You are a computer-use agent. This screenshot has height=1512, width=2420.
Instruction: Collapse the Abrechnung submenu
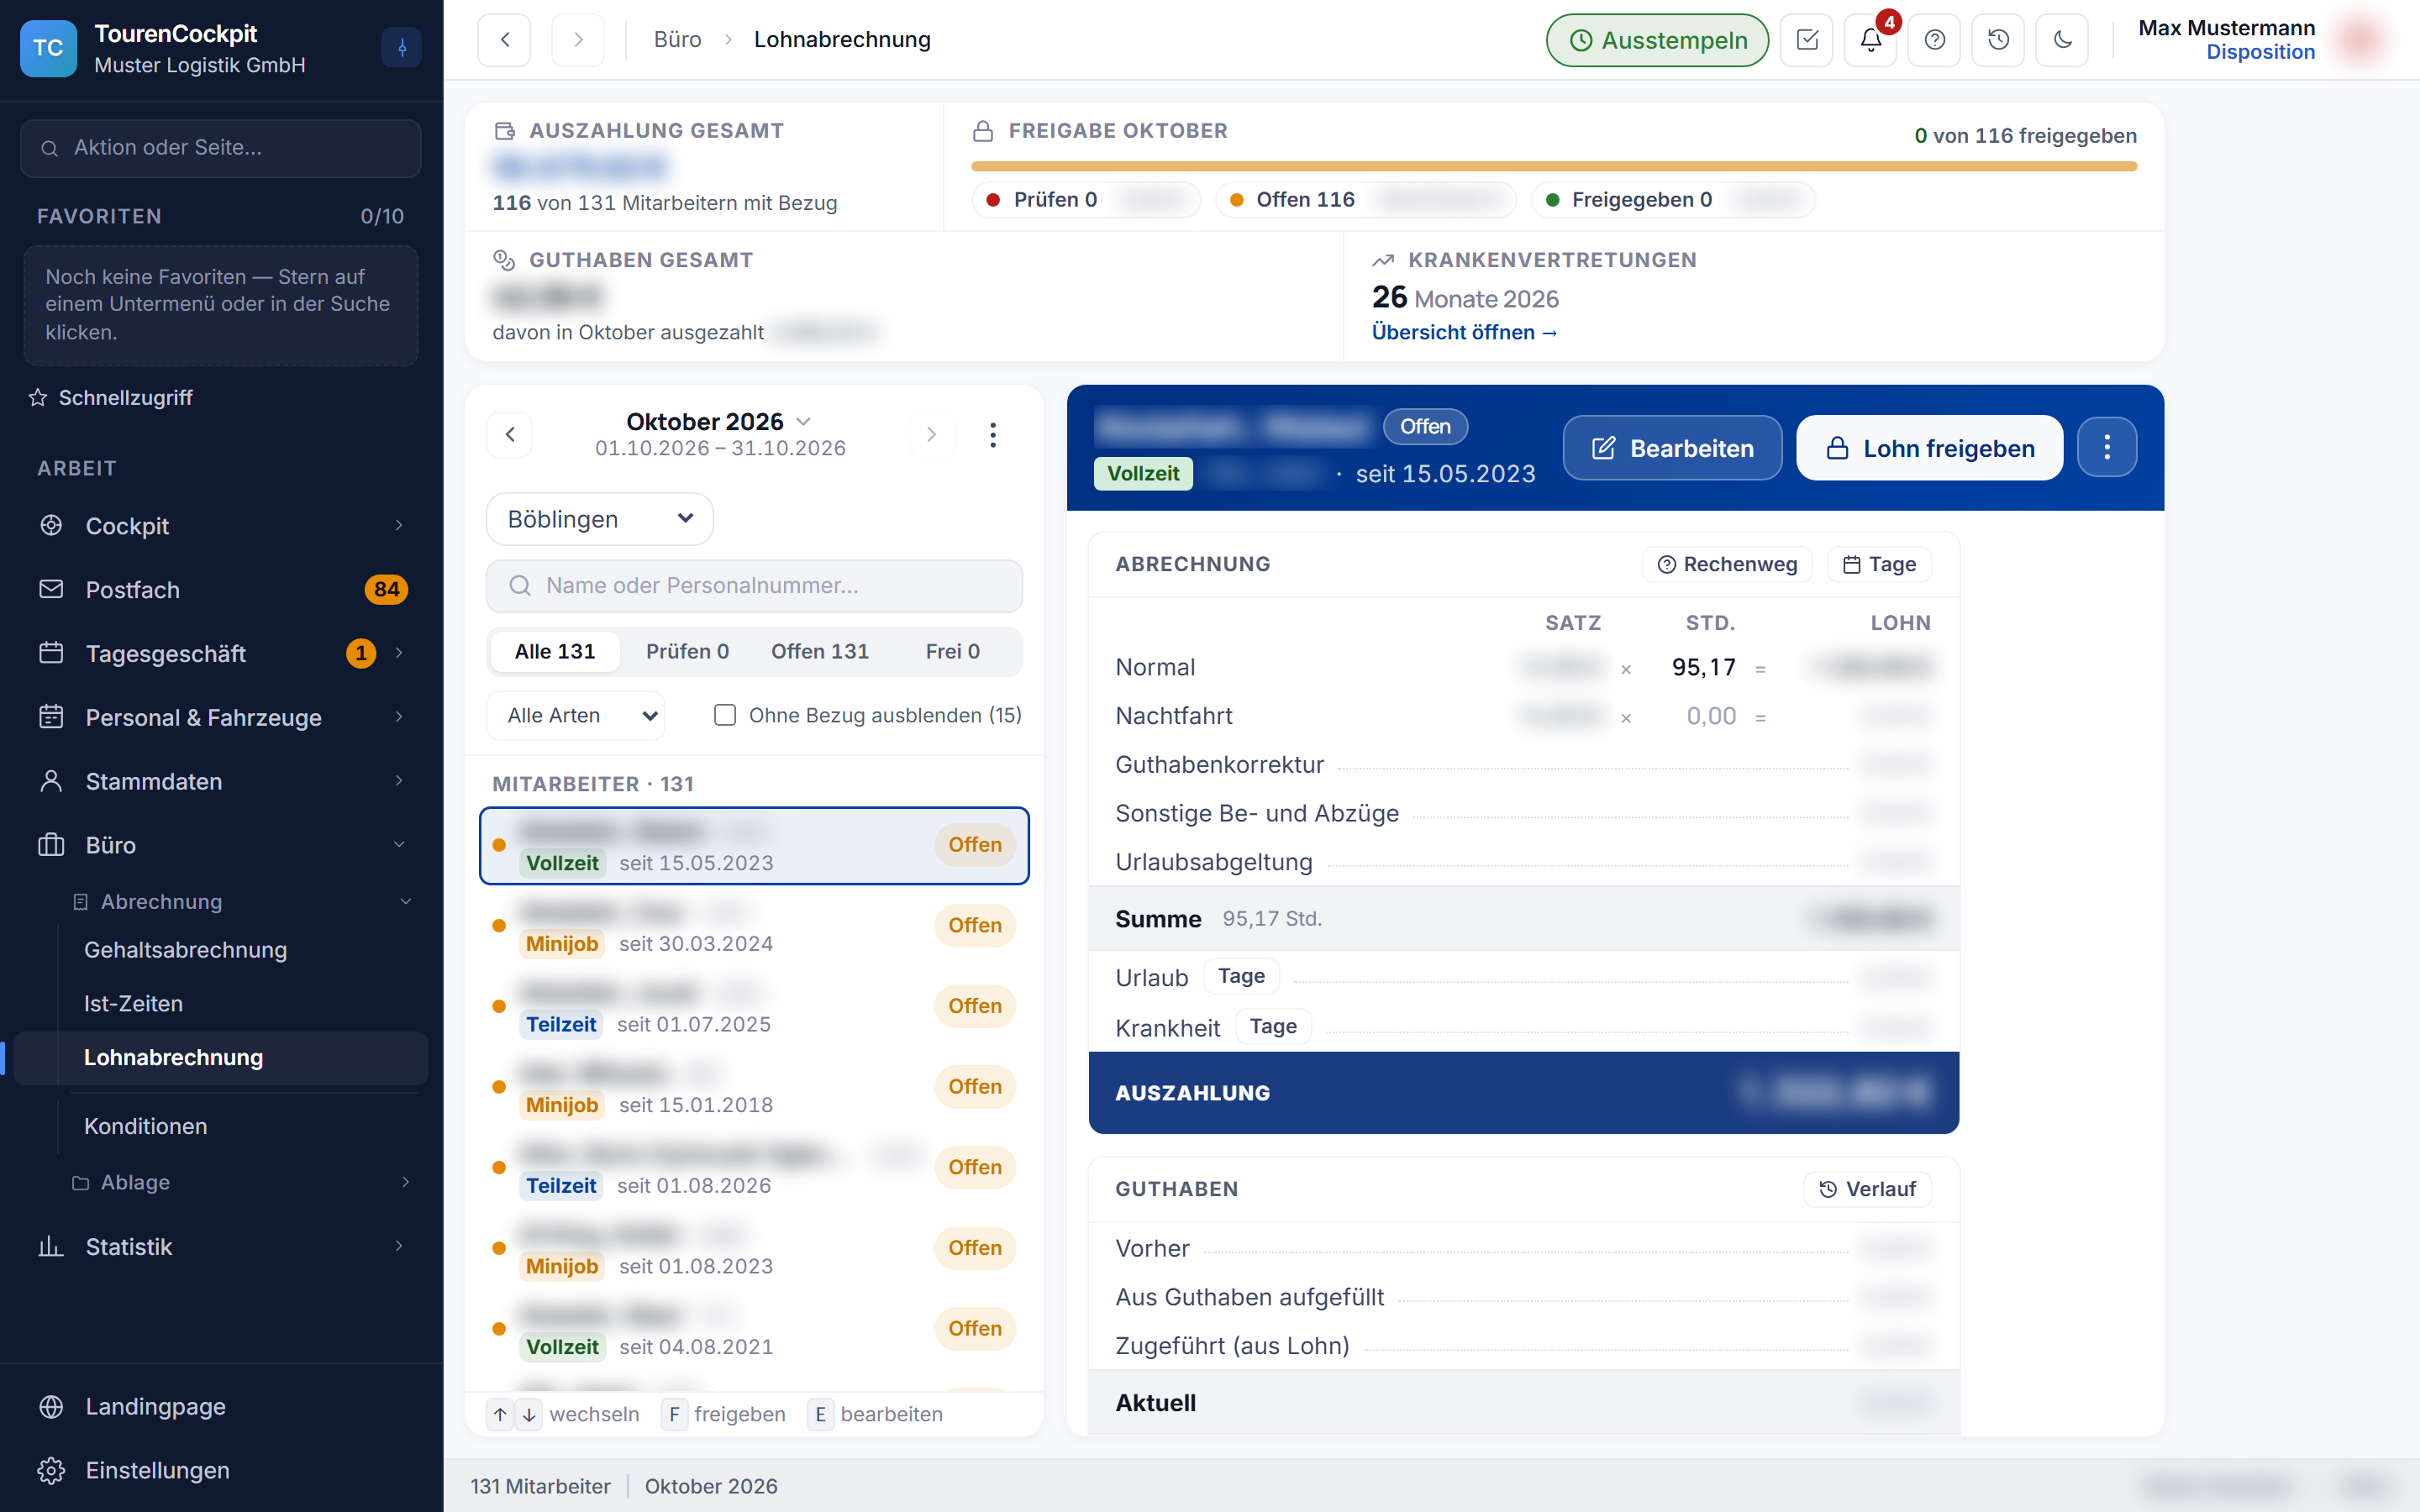point(243,901)
